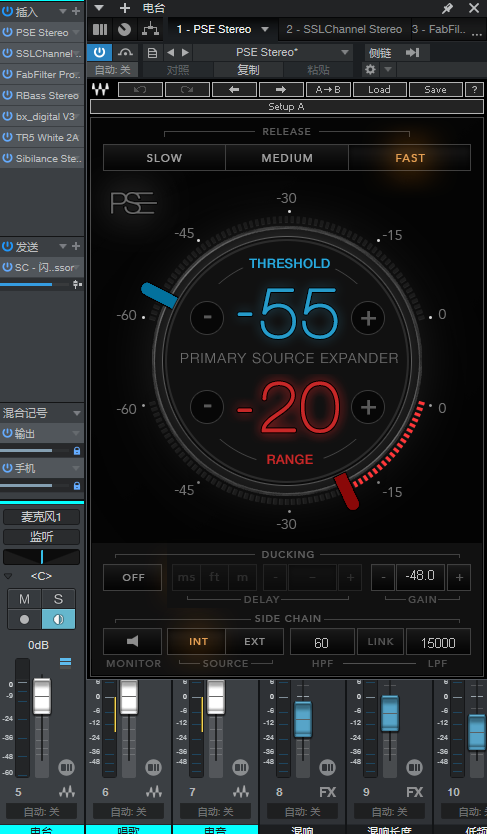Load next preset with right triangle
Image resolution: width=487 pixels, height=834 pixels.
click(x=185, y=53)
